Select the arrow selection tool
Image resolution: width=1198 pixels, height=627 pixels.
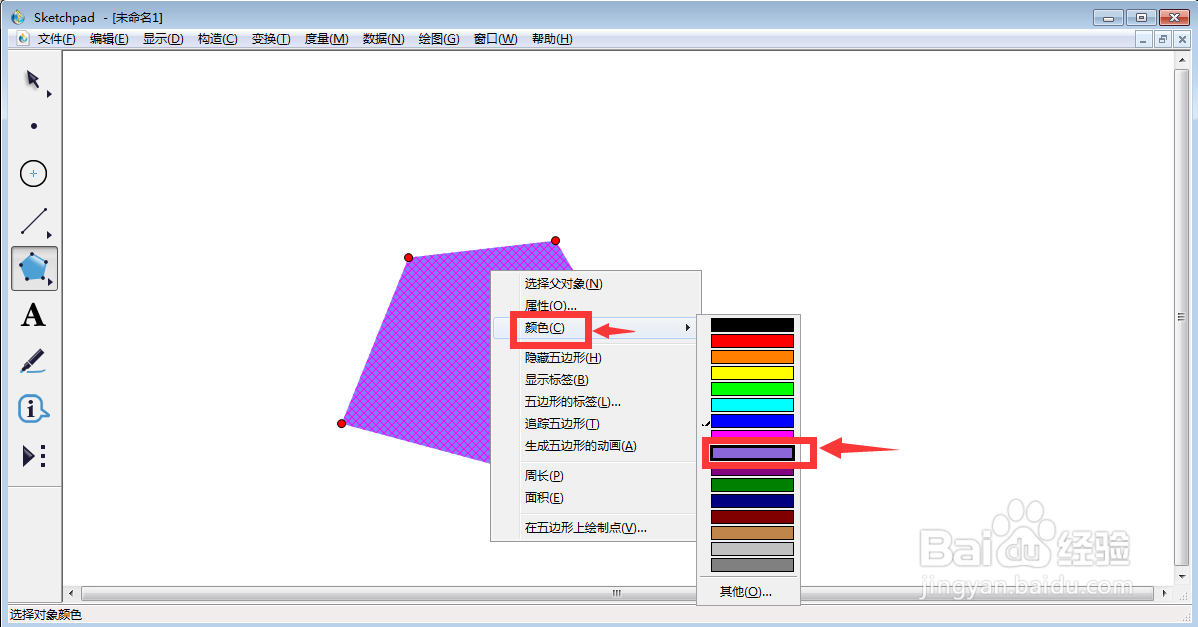pyautogui.click(x=33, y=80)
